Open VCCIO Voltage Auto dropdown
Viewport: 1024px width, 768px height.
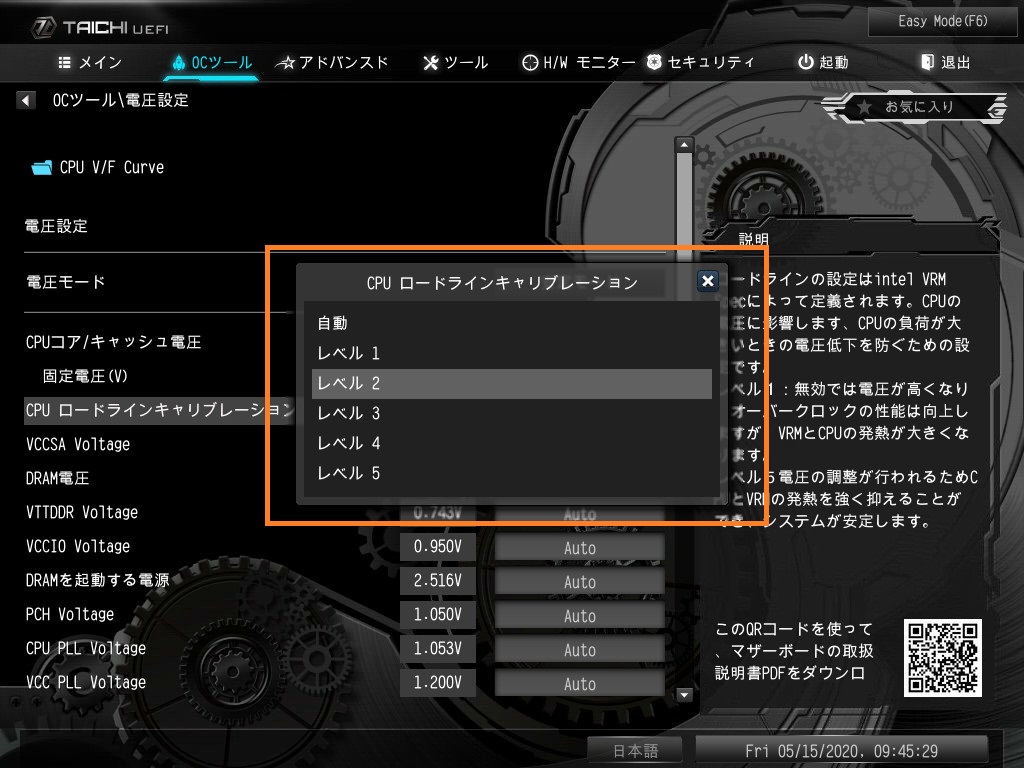(579, 547)
